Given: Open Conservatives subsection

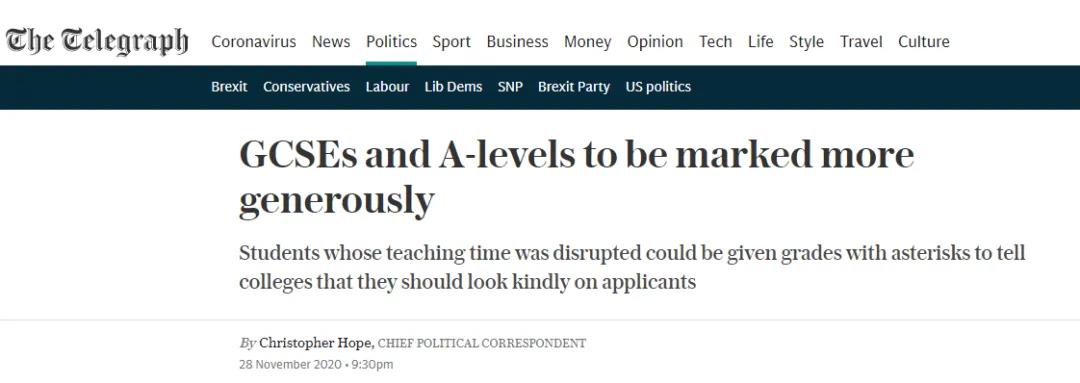Looking at the screenshot, I should click(x=307, y=87).
